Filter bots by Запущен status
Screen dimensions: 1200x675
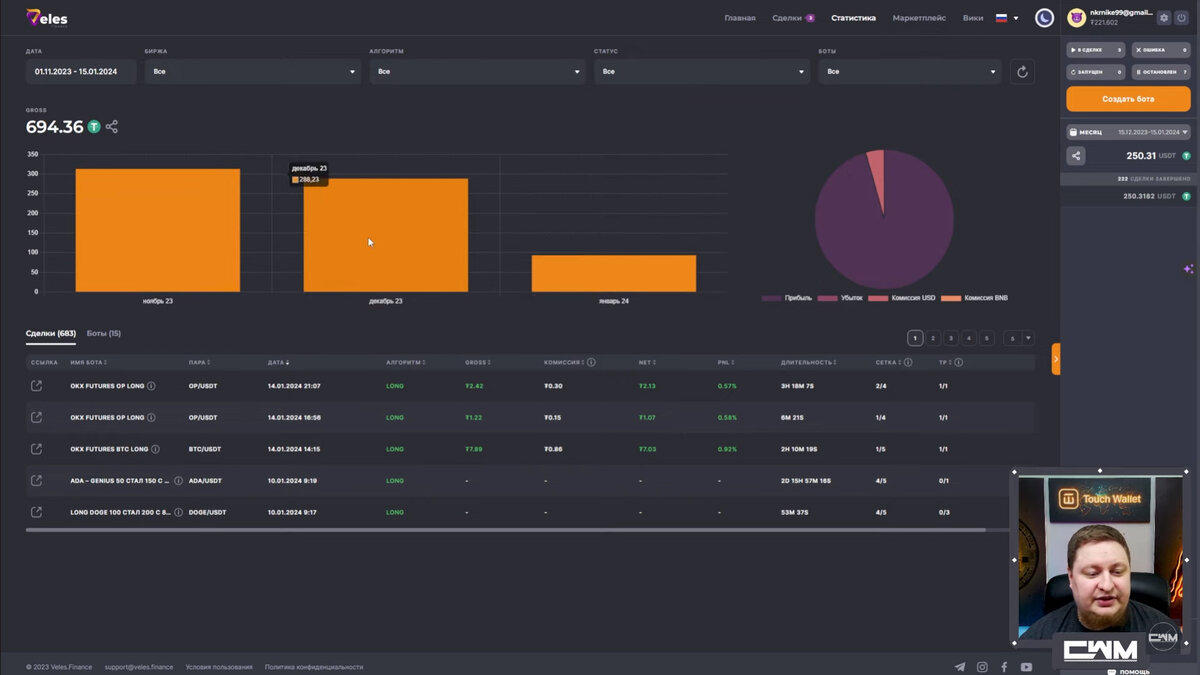click(1095, 72)
